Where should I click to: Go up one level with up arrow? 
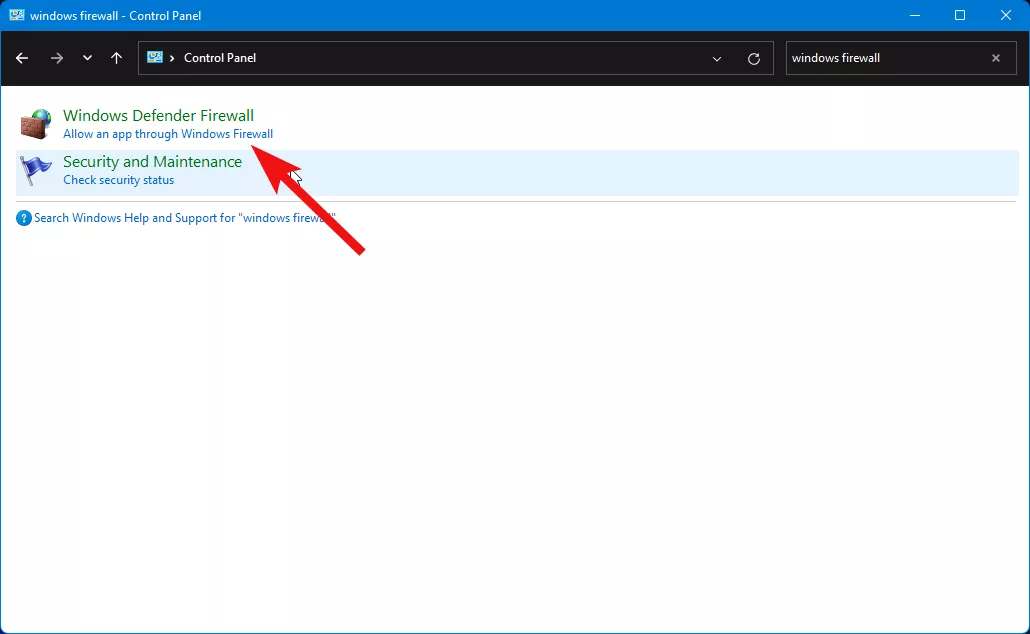(x=116, y=58)
